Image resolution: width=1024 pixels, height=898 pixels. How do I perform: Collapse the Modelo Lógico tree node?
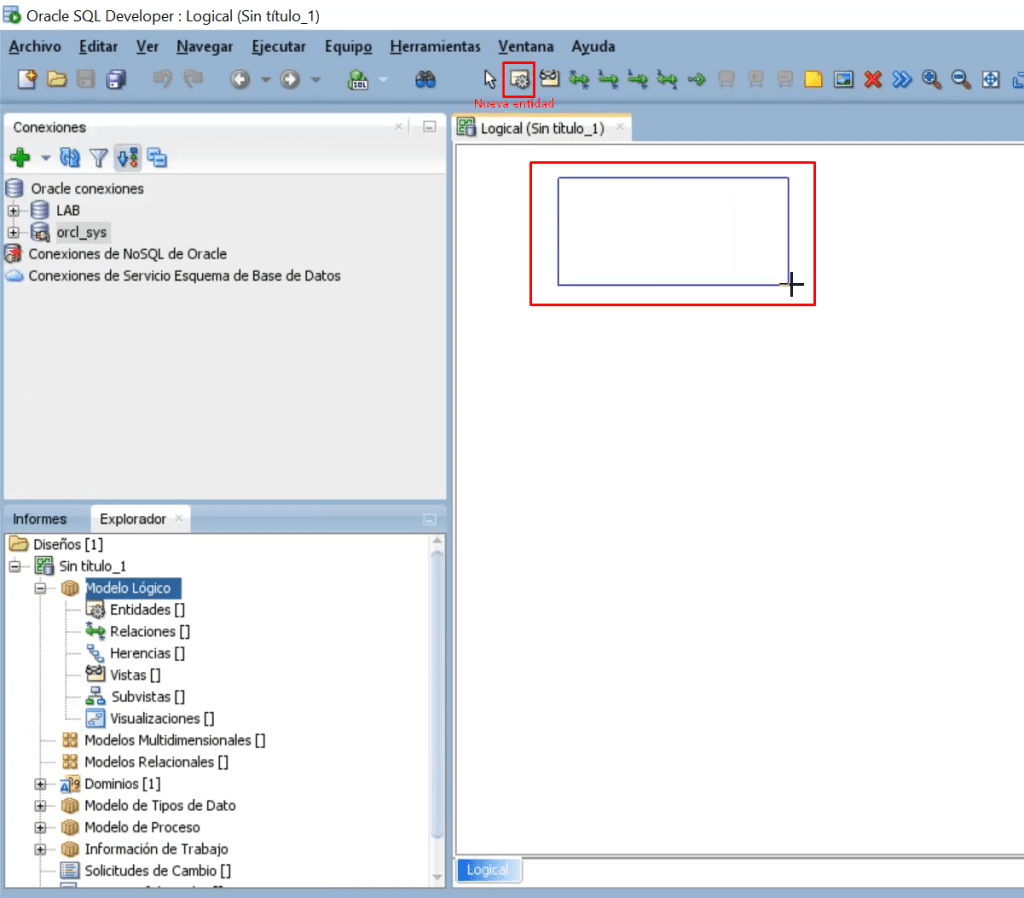pyautogui.click(x=40, y=588)
